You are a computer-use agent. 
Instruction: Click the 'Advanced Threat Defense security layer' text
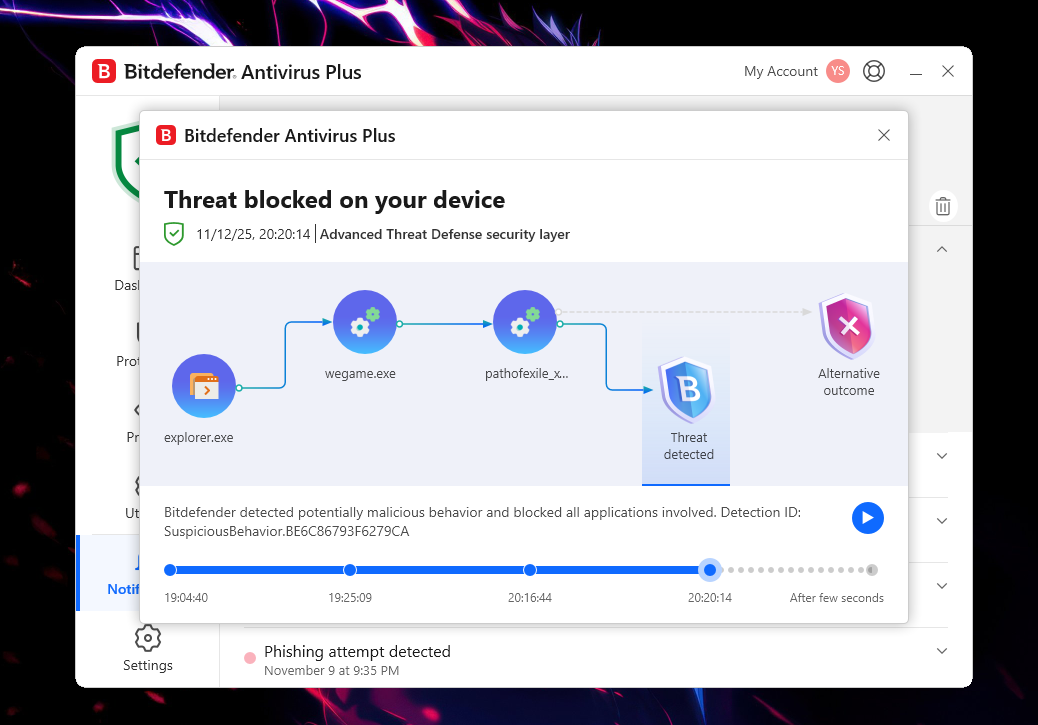445,234
